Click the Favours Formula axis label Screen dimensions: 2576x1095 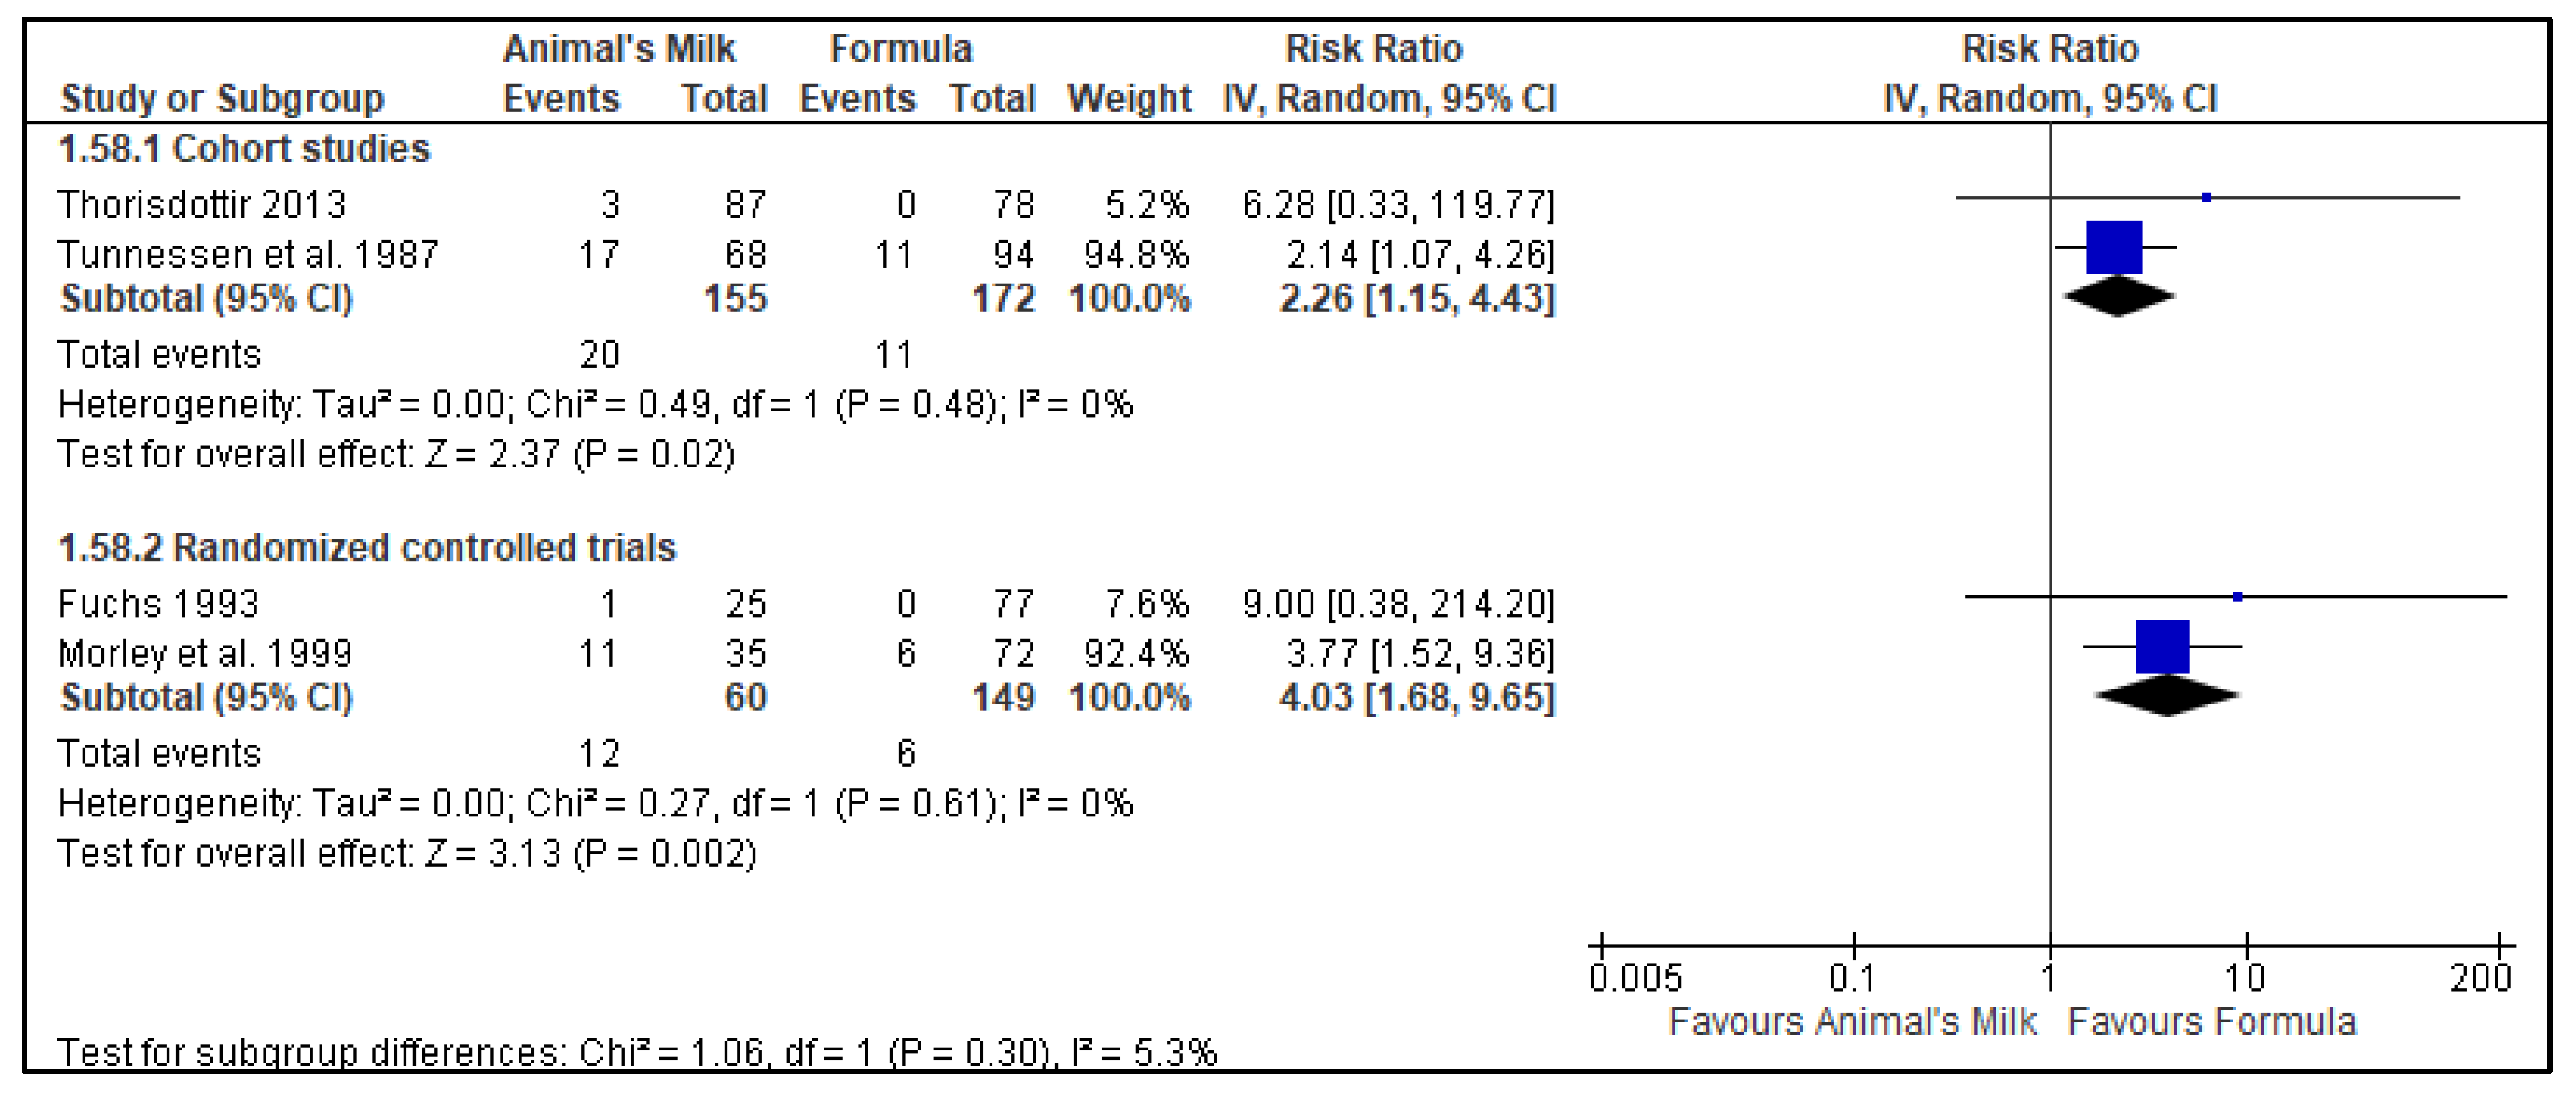click(x=2211, y=1022)
